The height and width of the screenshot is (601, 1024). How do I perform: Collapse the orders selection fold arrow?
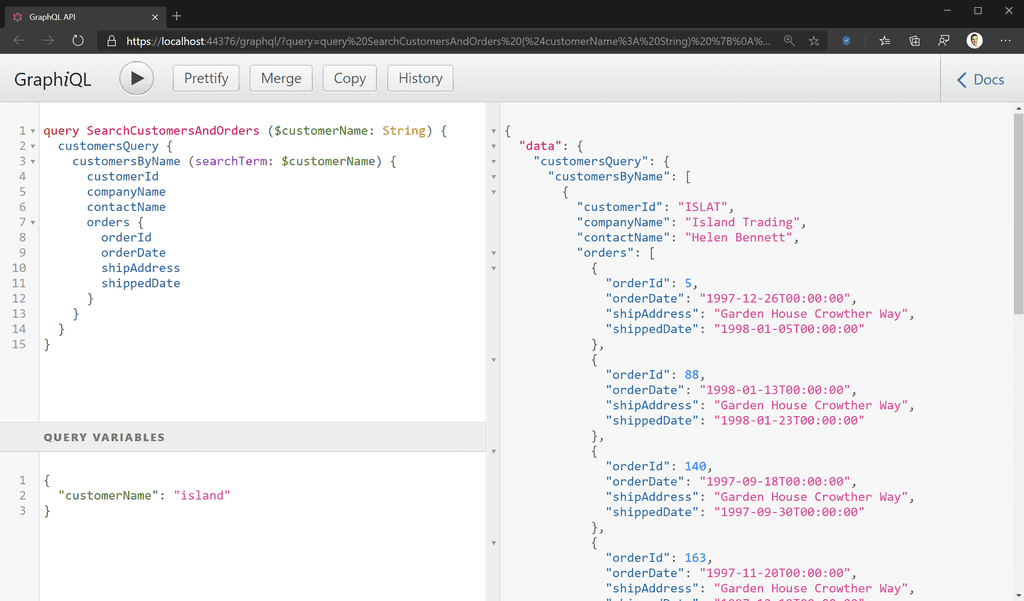[x=33, y=222]
